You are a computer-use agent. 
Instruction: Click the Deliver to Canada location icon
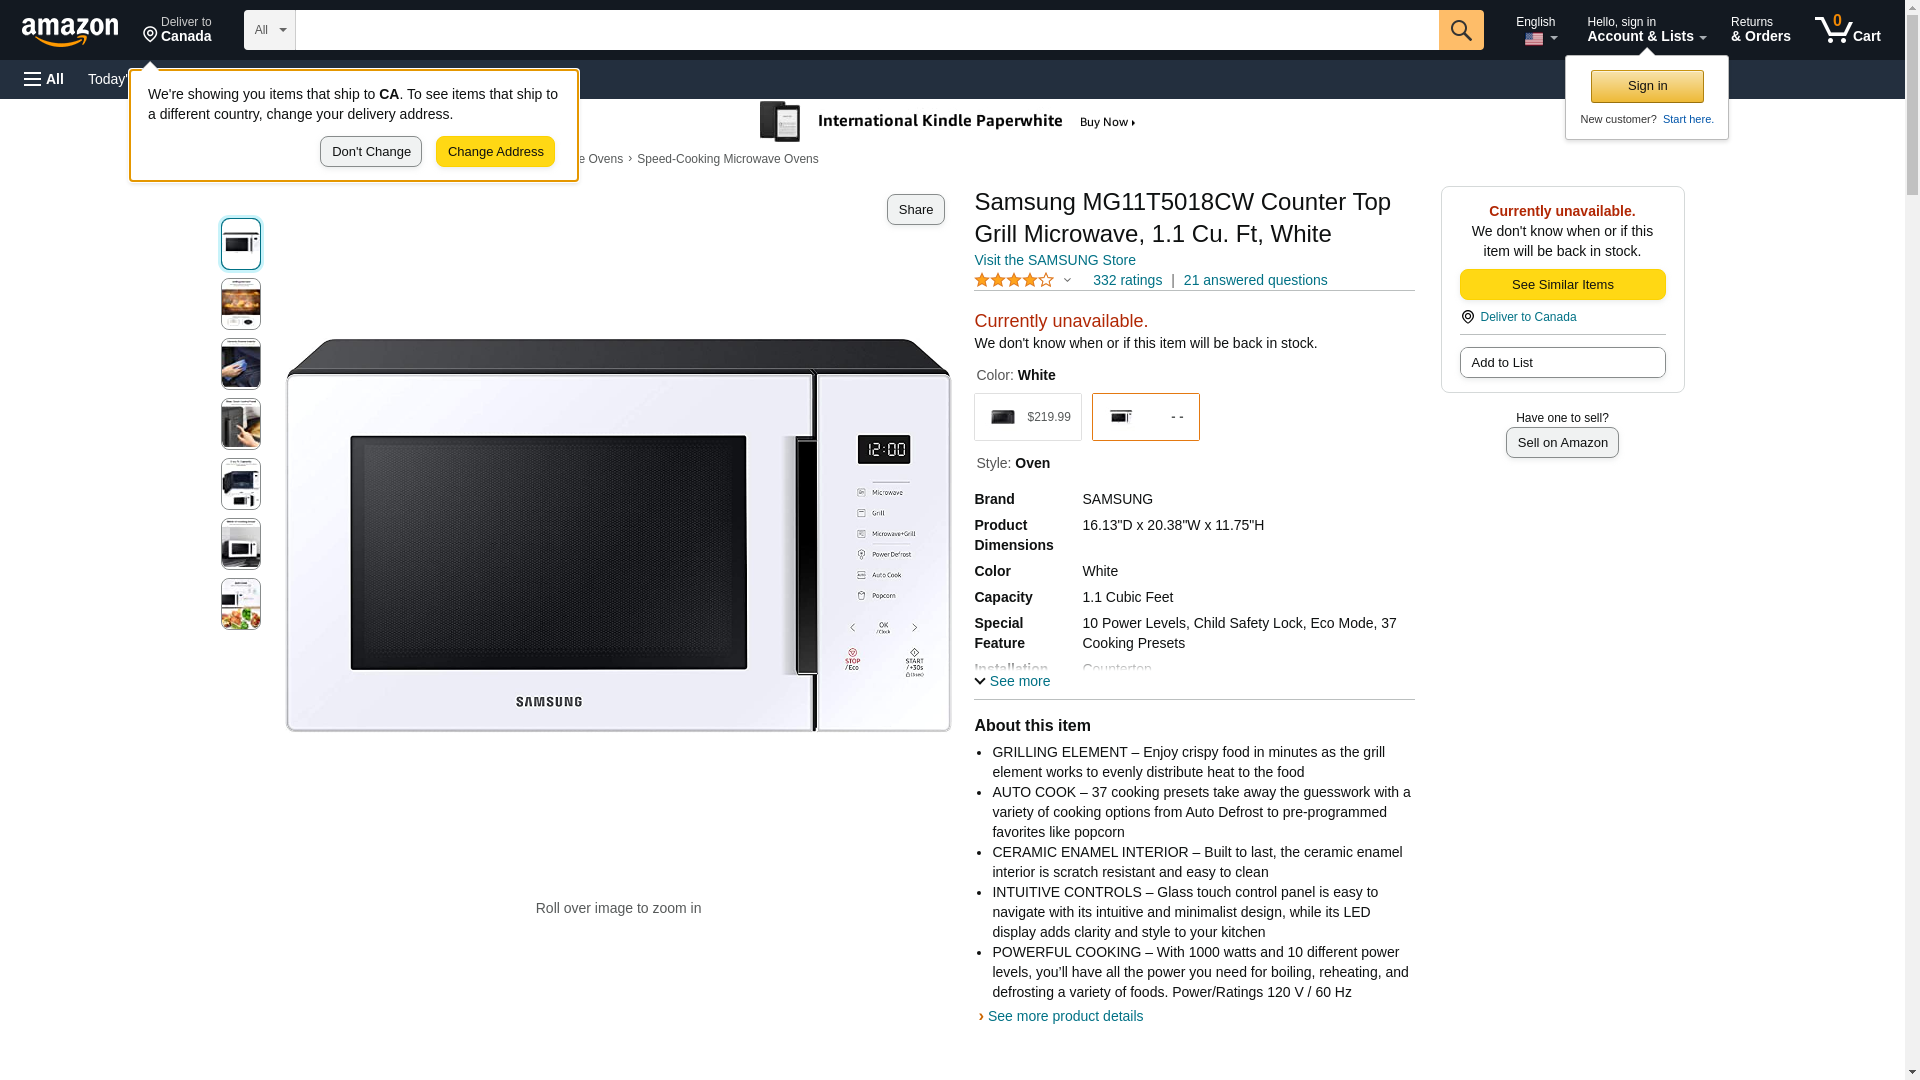click(151, 35)
